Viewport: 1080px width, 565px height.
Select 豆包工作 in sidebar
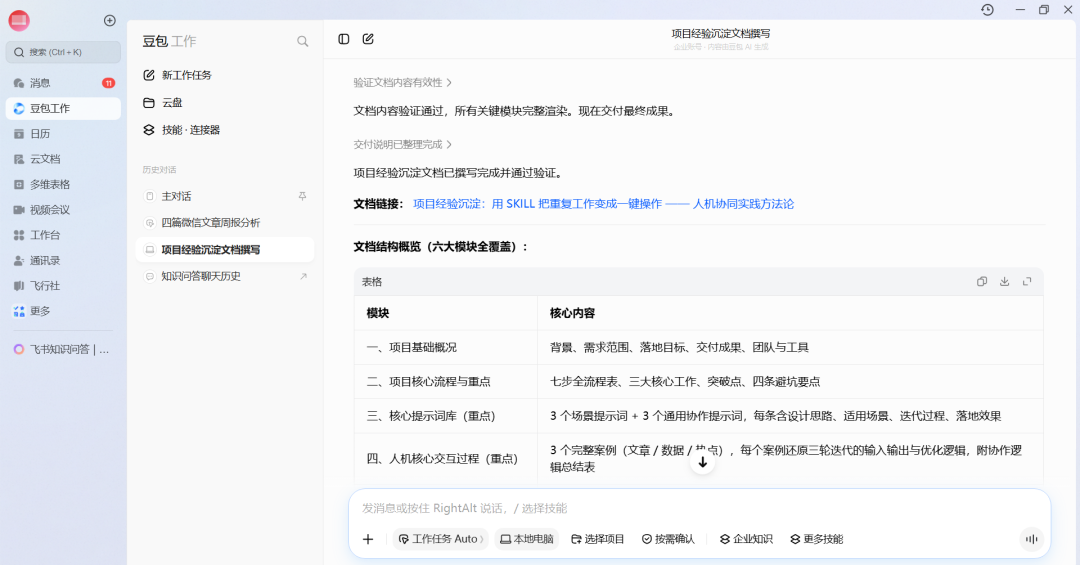click(63, 108)
